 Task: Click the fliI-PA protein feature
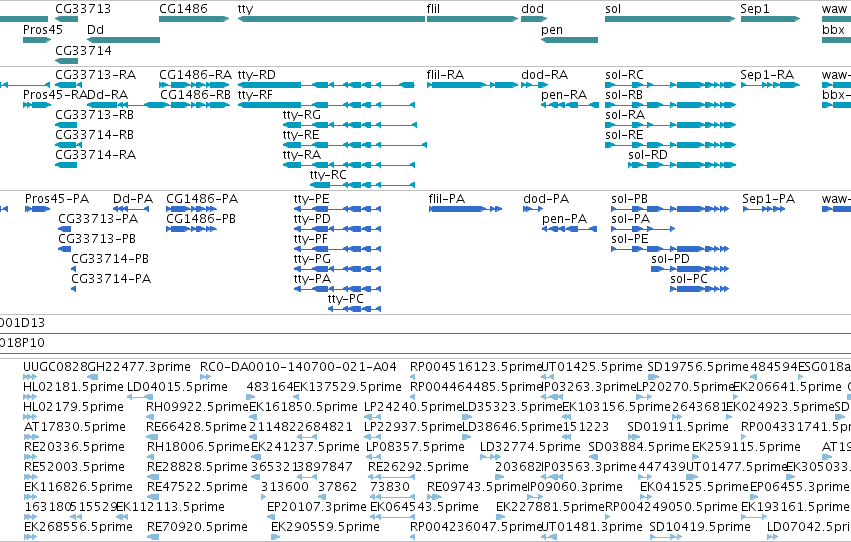[465, 209]
